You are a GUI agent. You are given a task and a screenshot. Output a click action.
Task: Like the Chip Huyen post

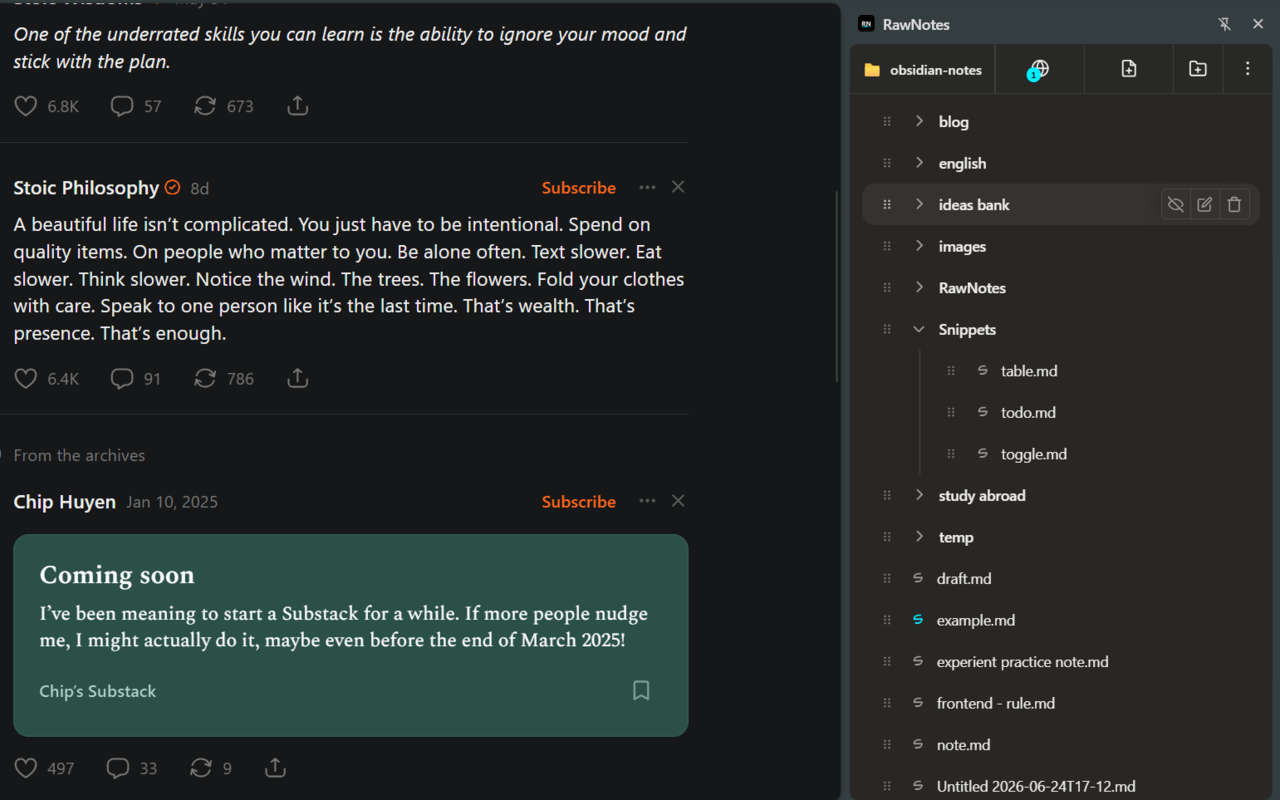point(26,768)
